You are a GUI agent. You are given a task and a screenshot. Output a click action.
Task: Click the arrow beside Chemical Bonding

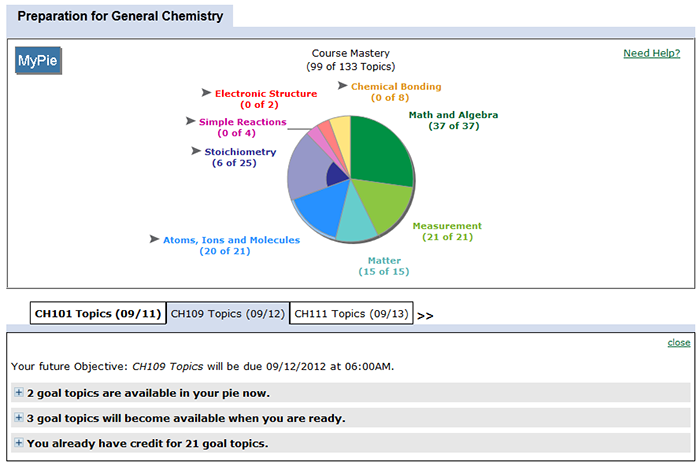343,86
